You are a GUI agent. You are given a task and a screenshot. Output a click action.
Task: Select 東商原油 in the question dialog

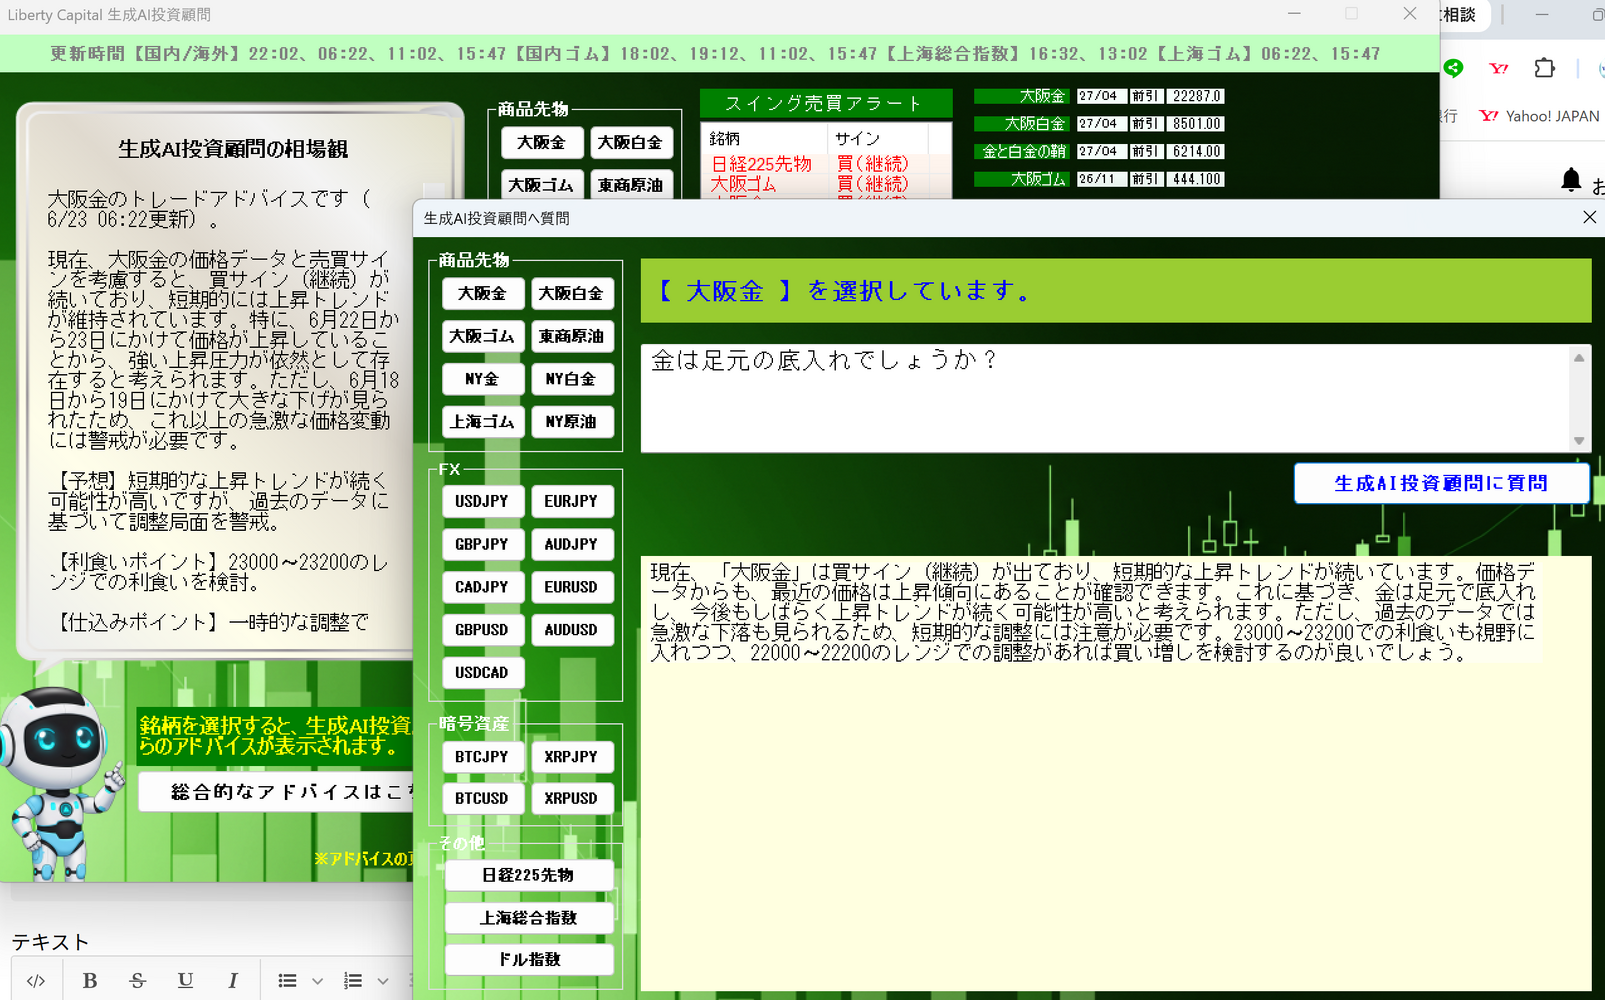point(571,337)
